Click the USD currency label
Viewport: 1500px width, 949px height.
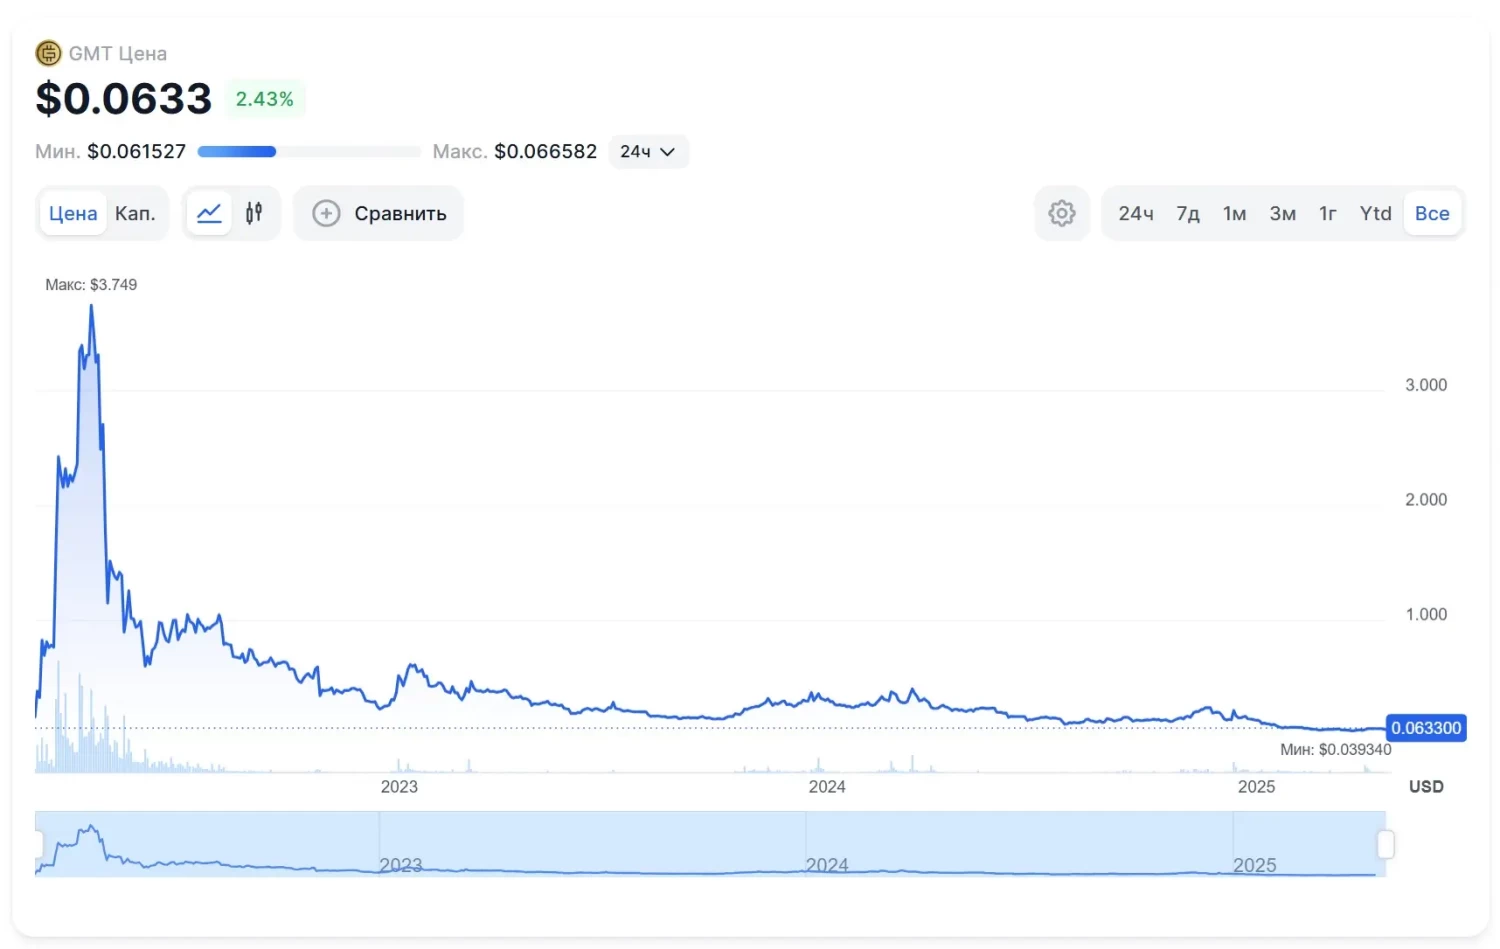[x=1426, y=787]
